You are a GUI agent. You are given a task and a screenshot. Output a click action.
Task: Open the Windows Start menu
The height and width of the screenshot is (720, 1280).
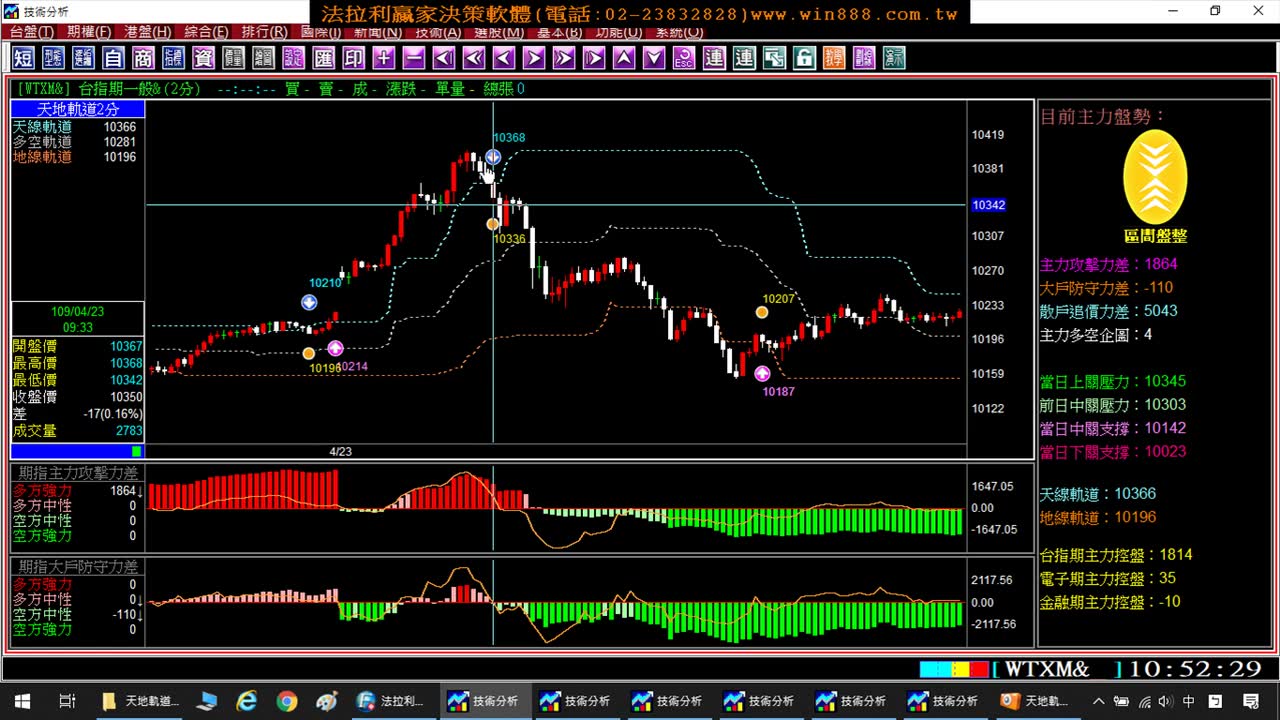[x=22, y=701]
